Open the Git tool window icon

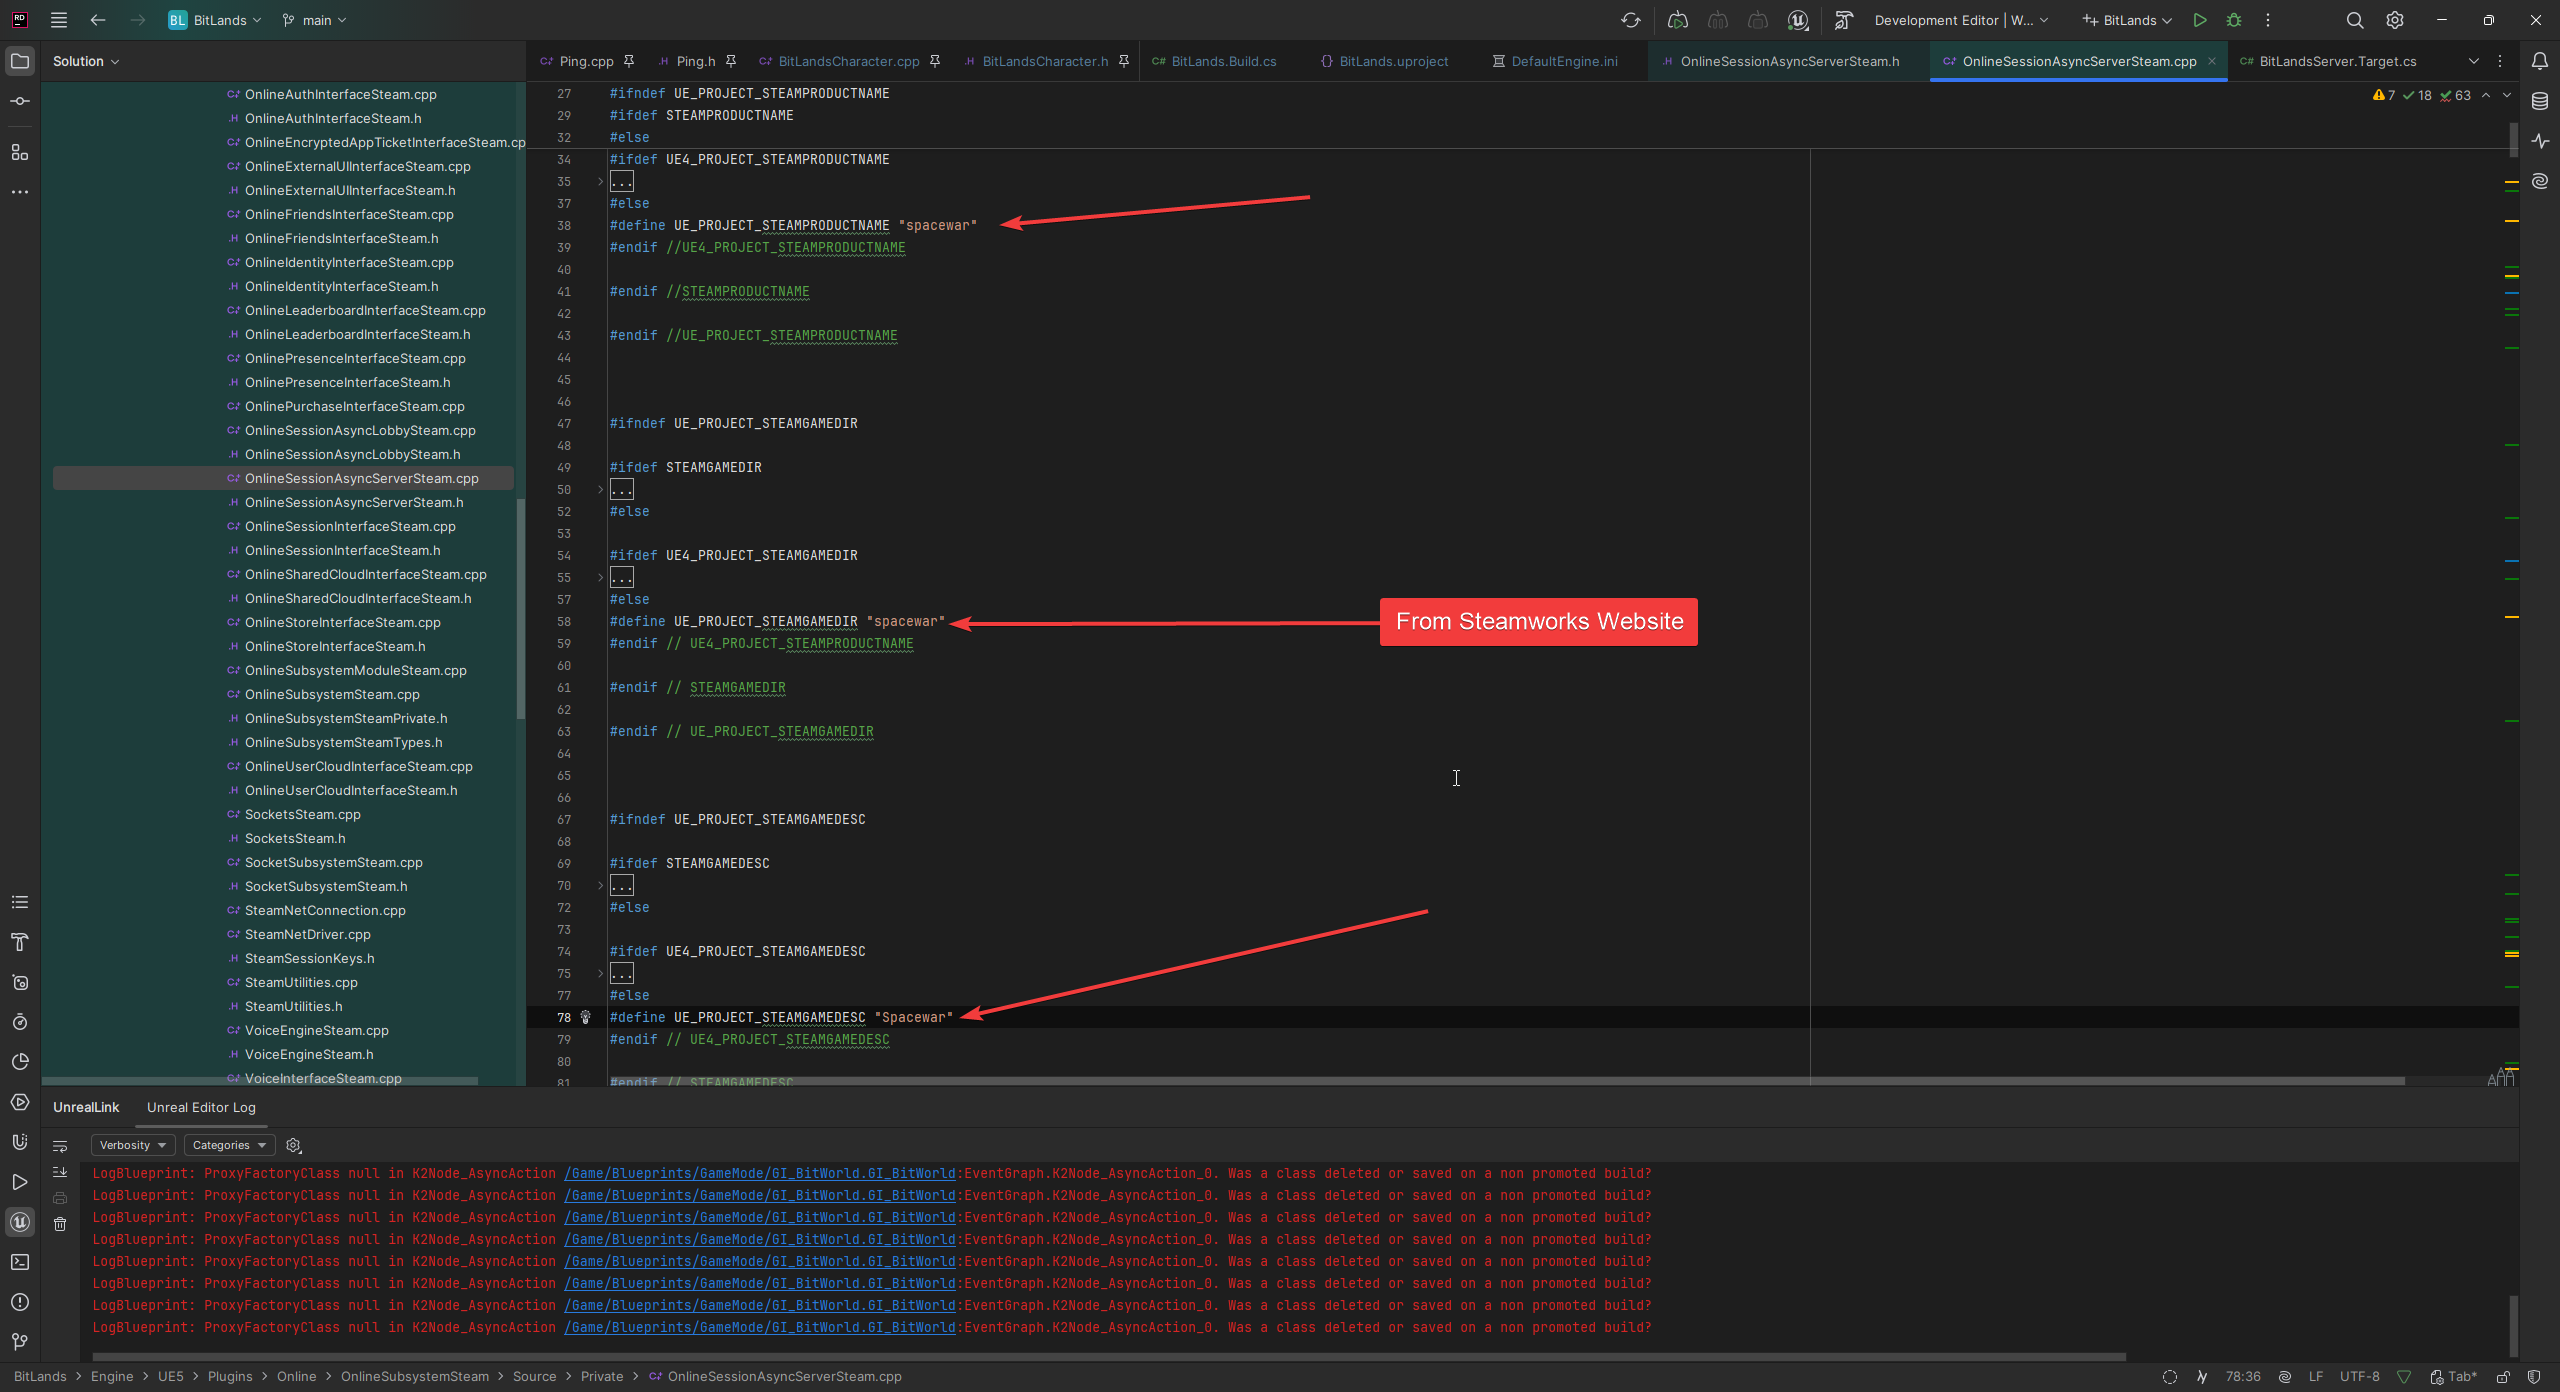pyautogui.click(x=20, y=1342)
